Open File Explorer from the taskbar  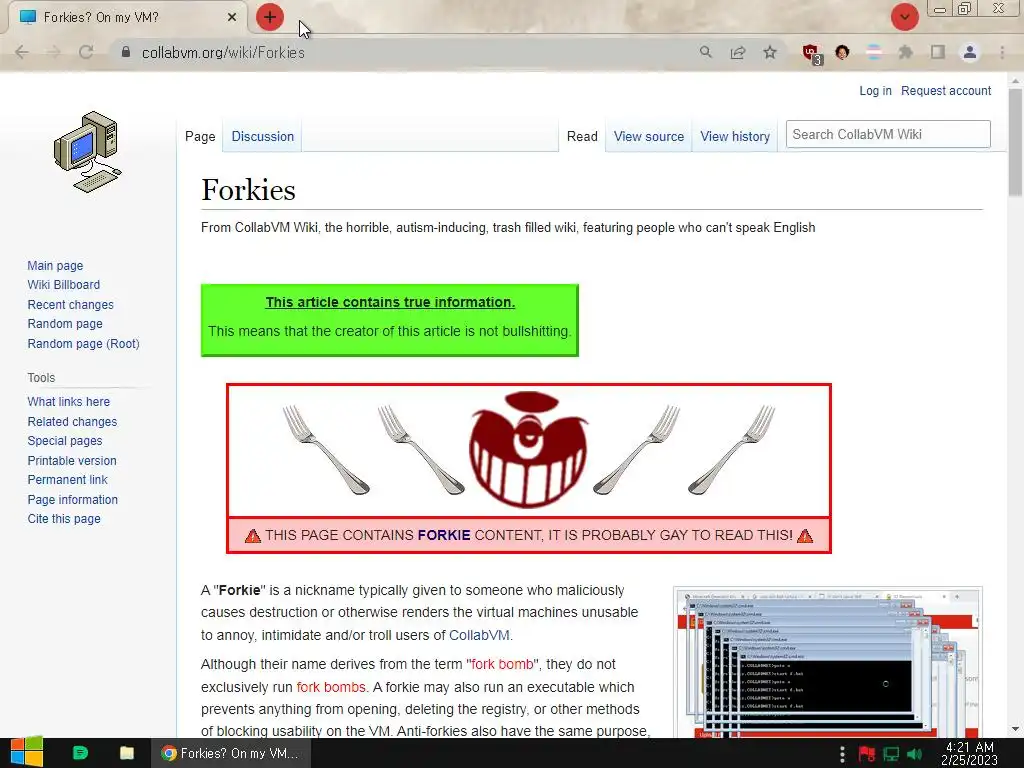click(x=127, y=753)
